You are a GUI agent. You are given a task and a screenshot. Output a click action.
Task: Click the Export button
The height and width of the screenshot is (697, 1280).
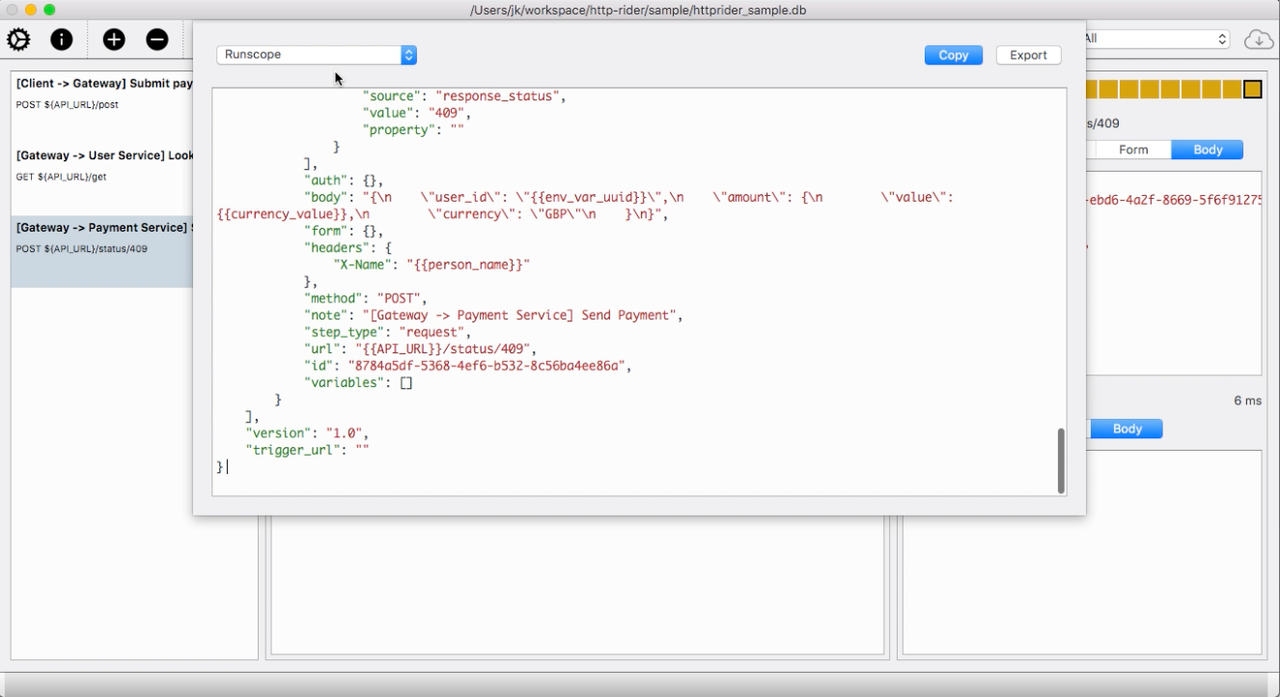[x=1028, y=55]
